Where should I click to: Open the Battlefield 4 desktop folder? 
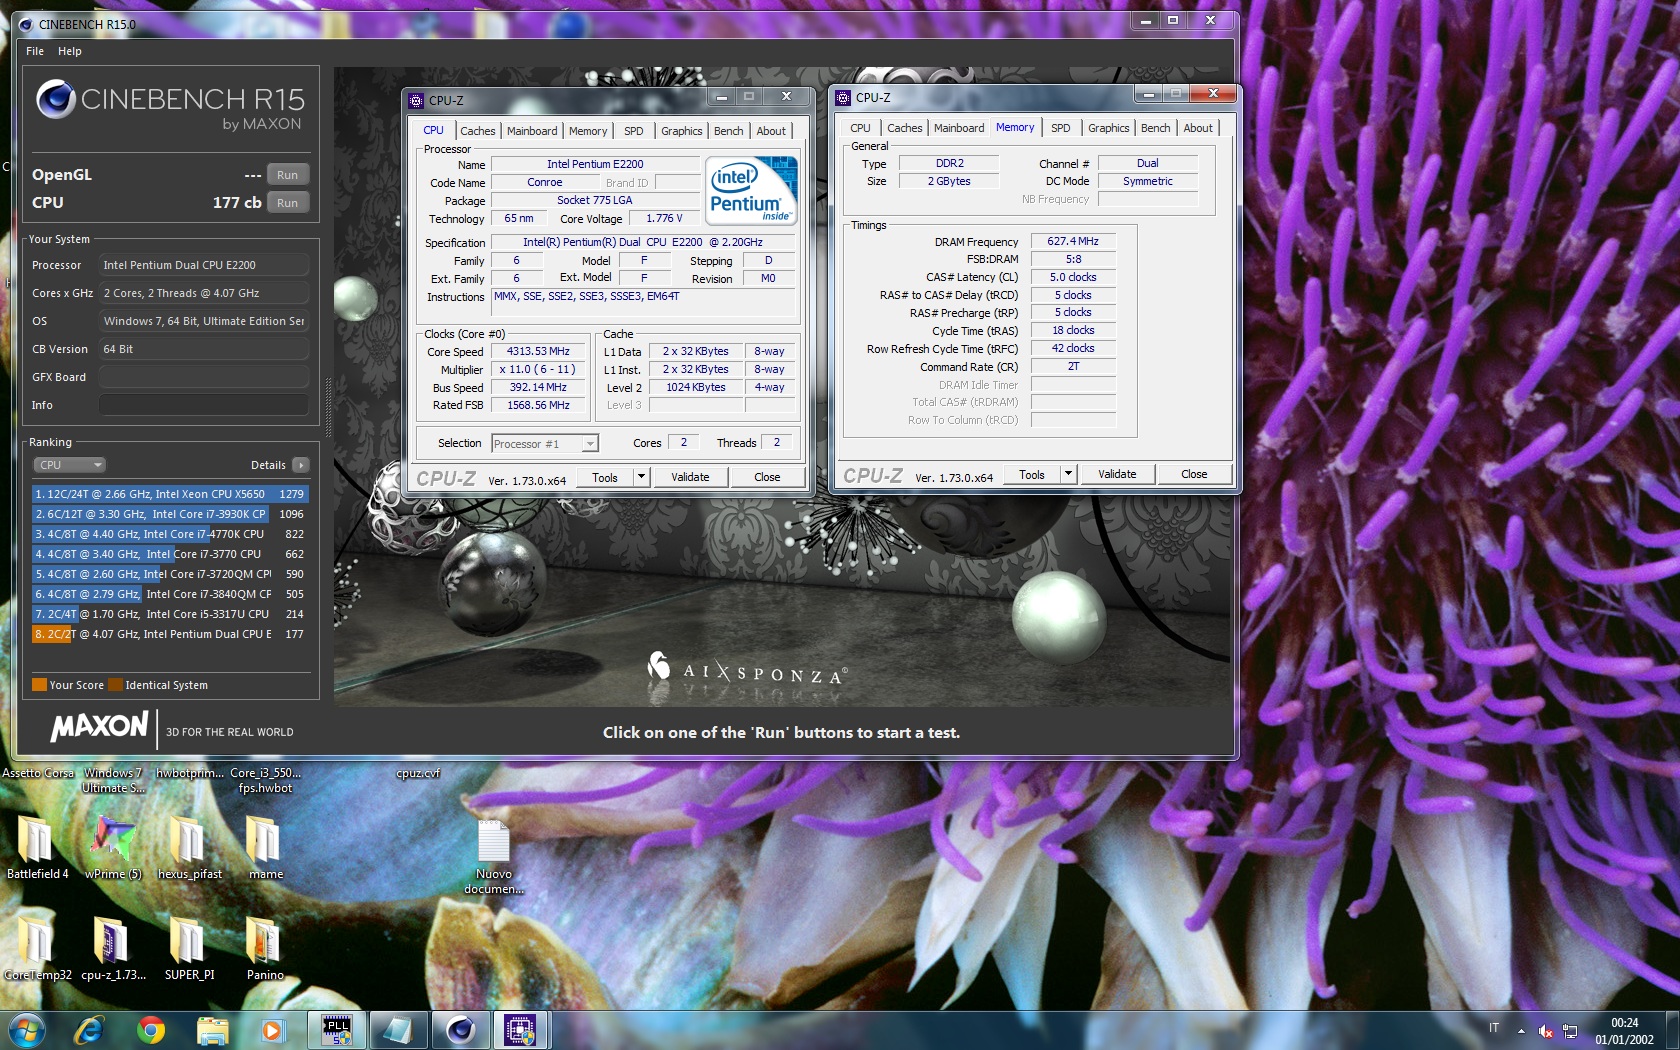click(x=37, y=846)
